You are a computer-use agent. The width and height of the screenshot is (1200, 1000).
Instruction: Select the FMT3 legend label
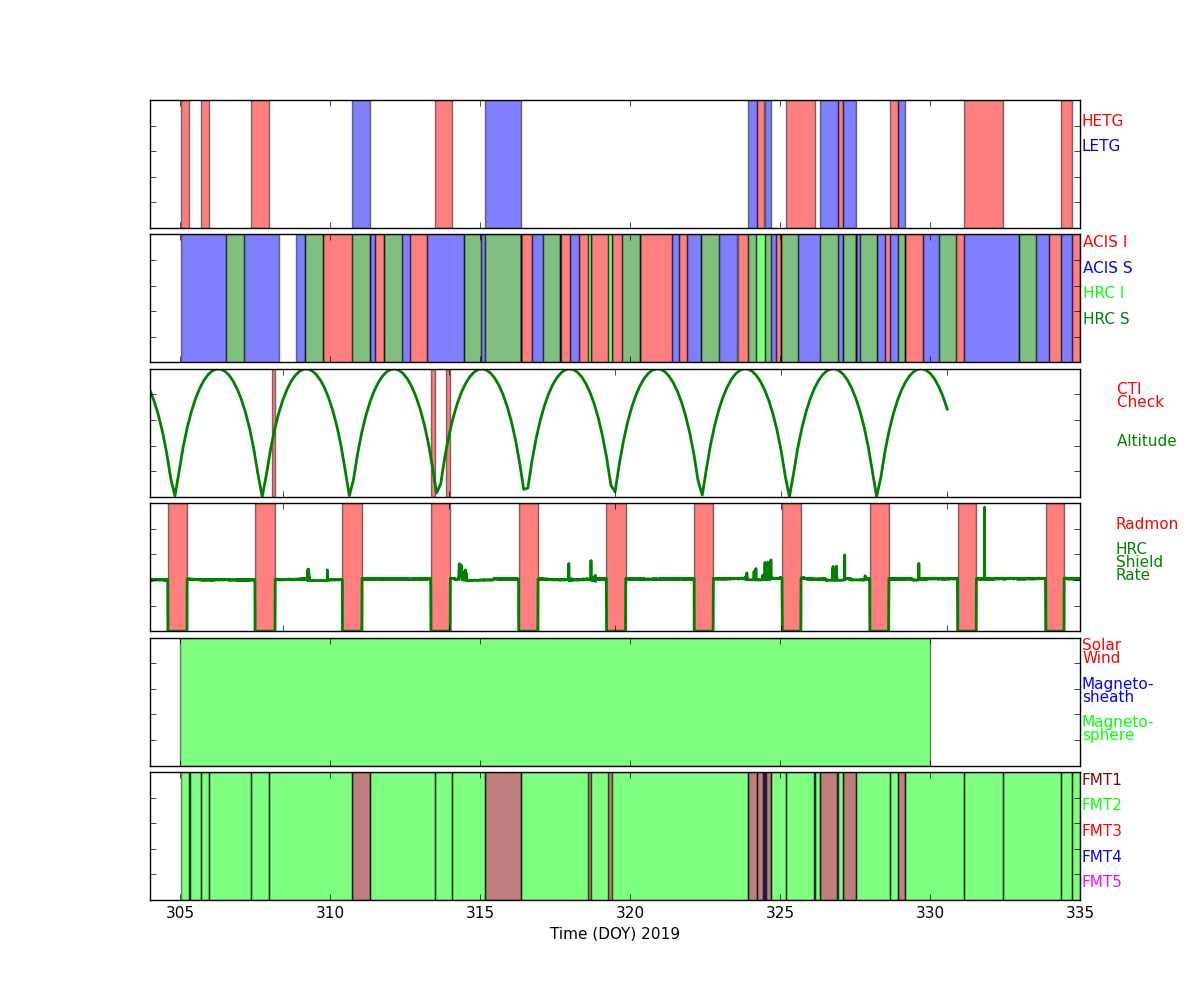pos(1102,831)
